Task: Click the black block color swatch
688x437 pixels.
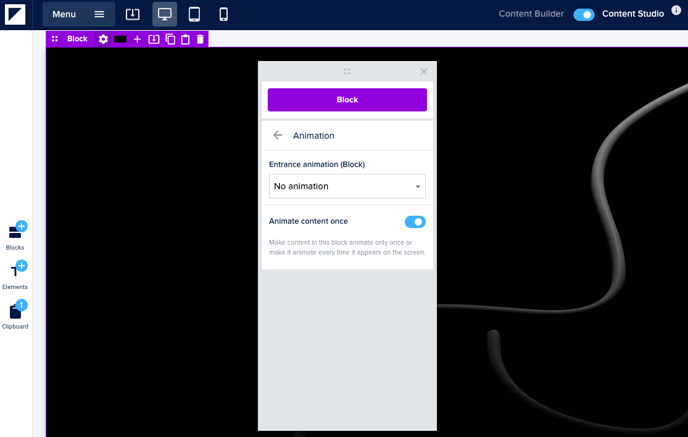Action: point(120,39)
